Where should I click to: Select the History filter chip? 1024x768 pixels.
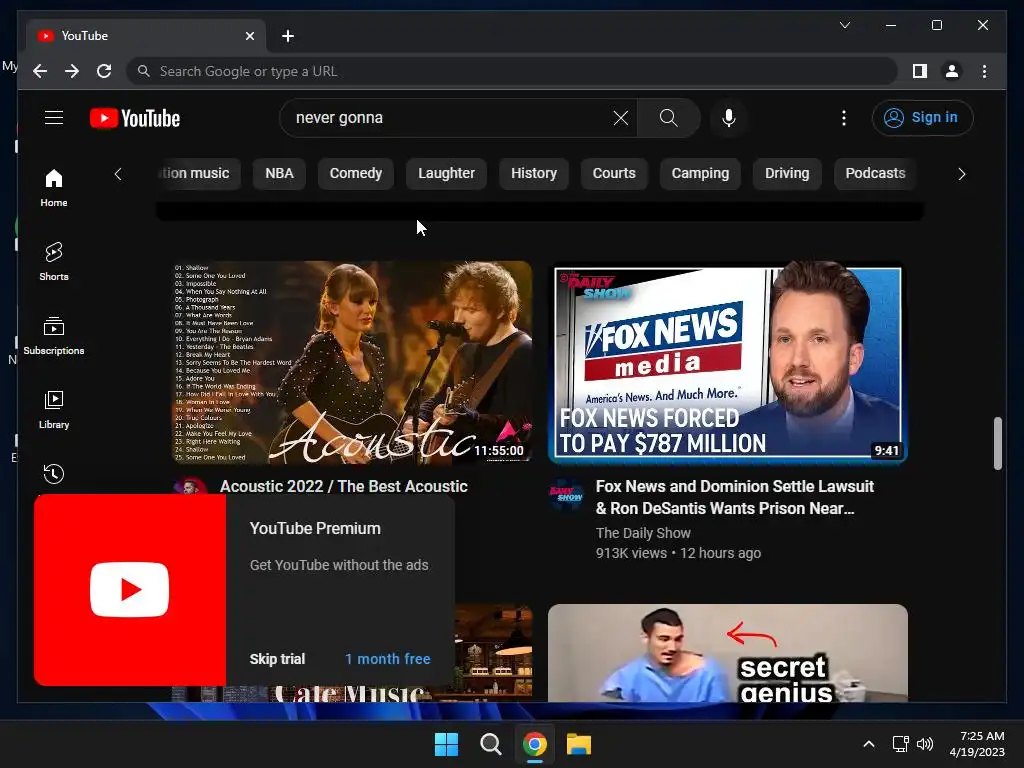click(x=534, y=174)
